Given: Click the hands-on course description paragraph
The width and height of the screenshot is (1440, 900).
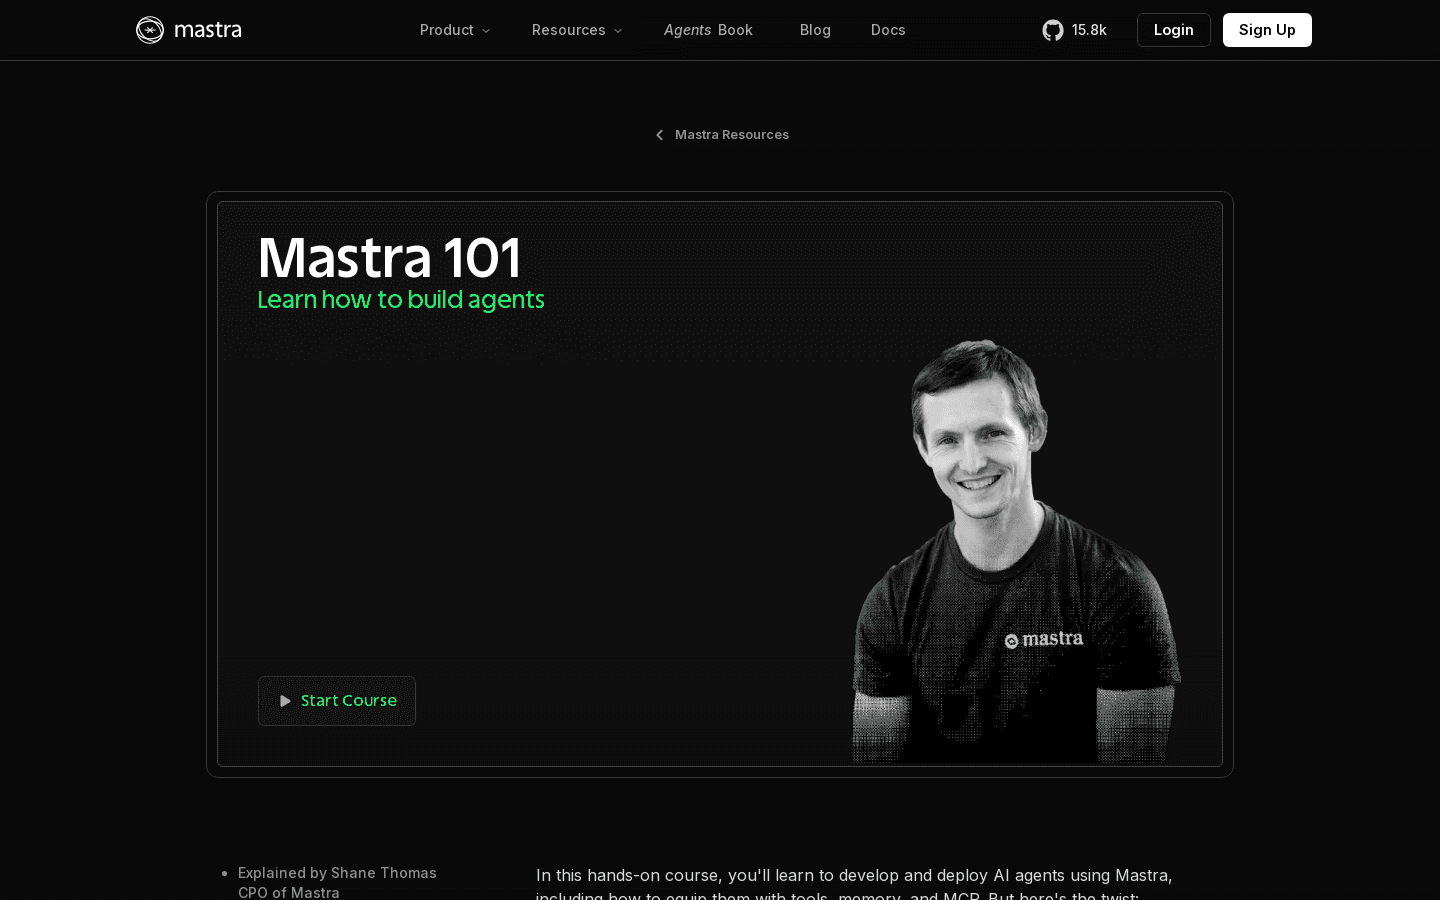Looking at the screenshot, I should (x=854, y=885).
